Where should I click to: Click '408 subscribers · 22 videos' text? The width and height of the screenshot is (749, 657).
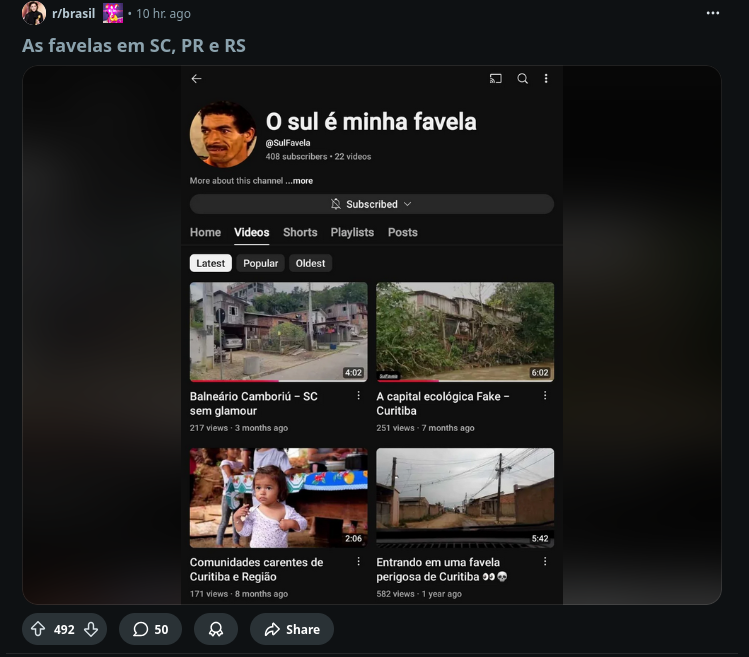point(318,157)
